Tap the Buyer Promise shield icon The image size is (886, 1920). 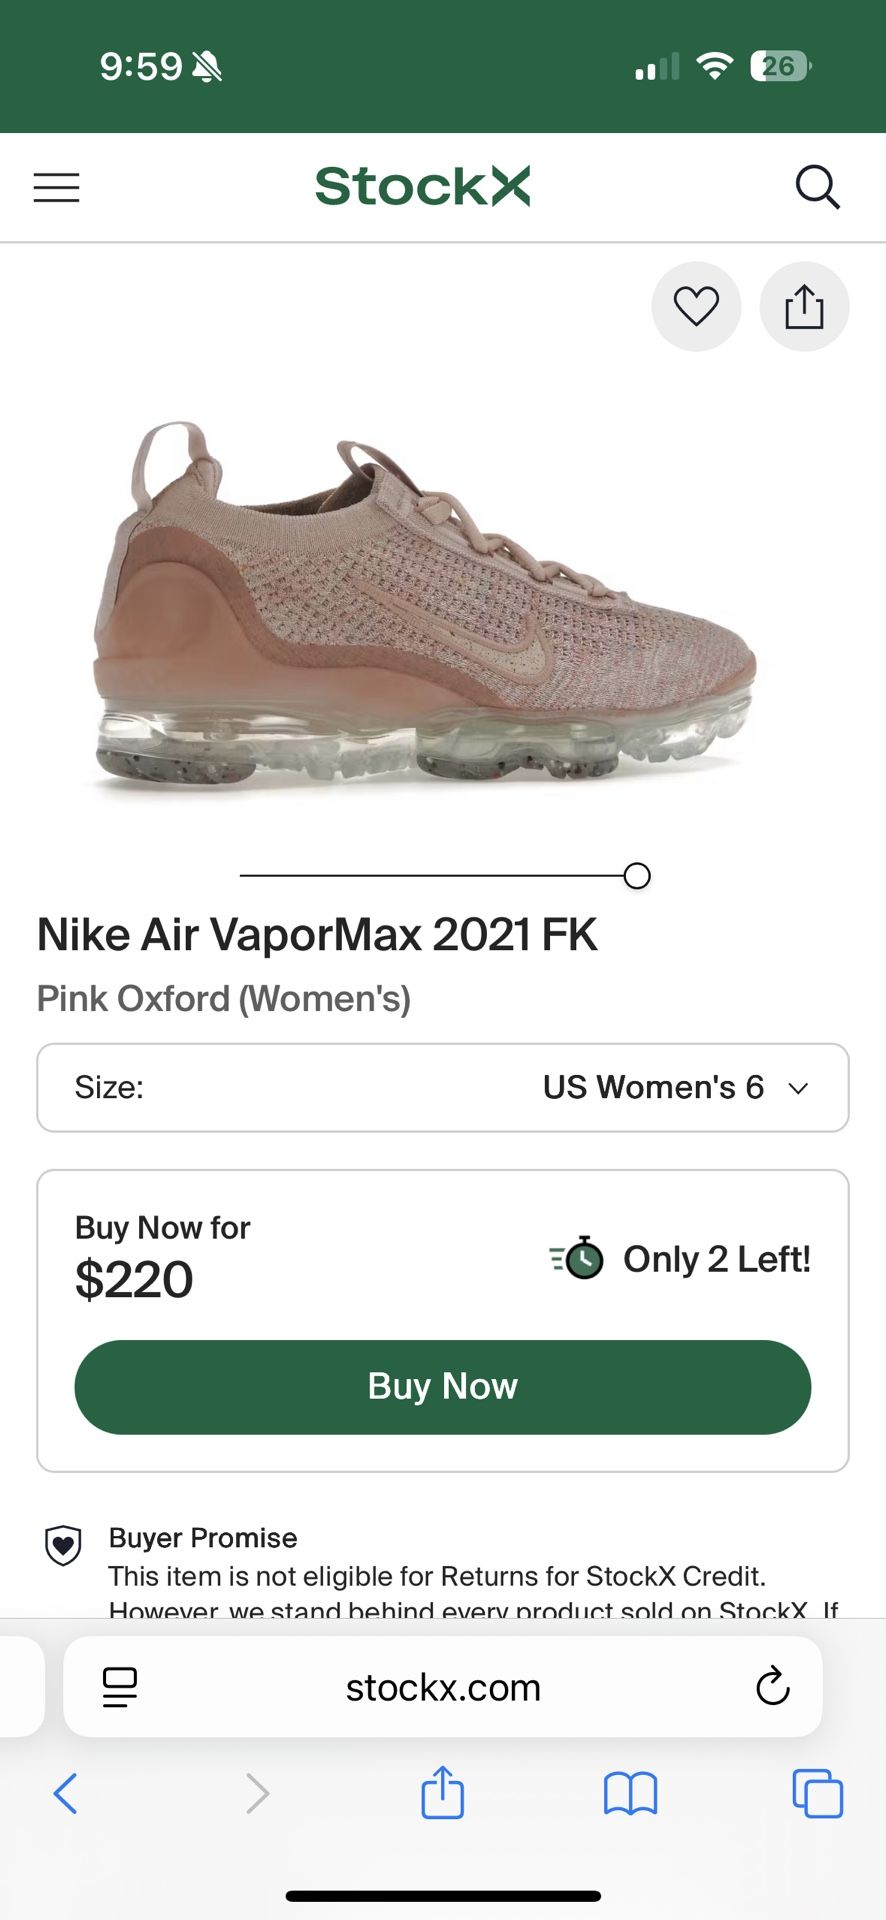coord(63,1546)
